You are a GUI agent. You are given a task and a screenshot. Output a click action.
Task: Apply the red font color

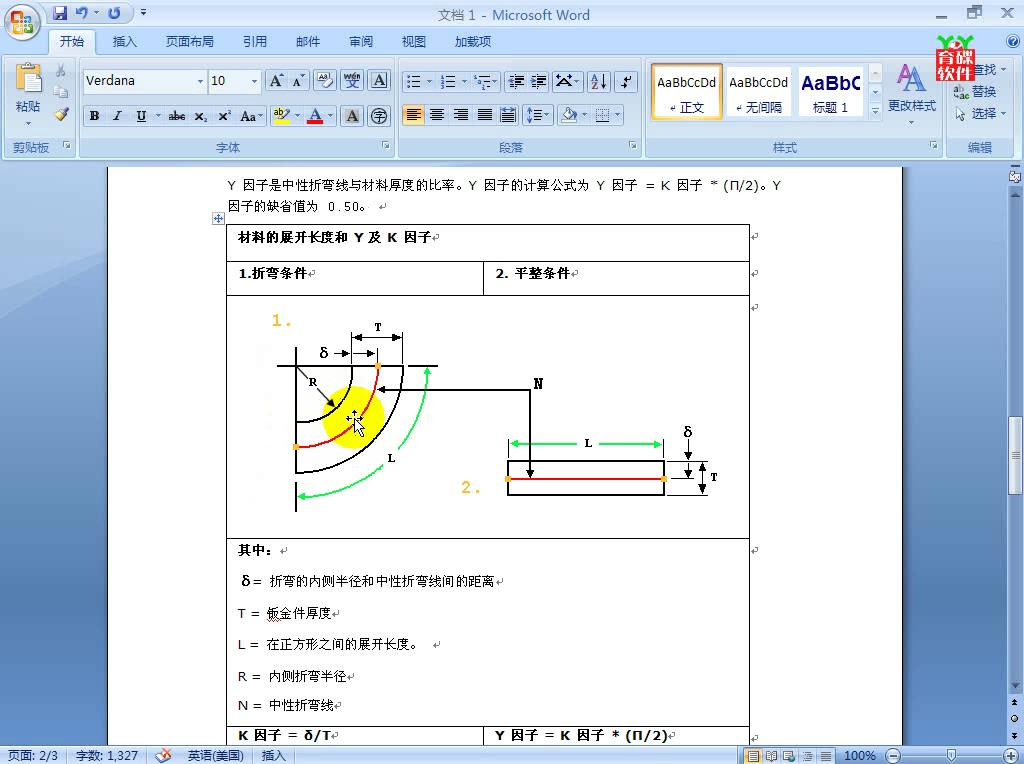(x=315, y=116)
